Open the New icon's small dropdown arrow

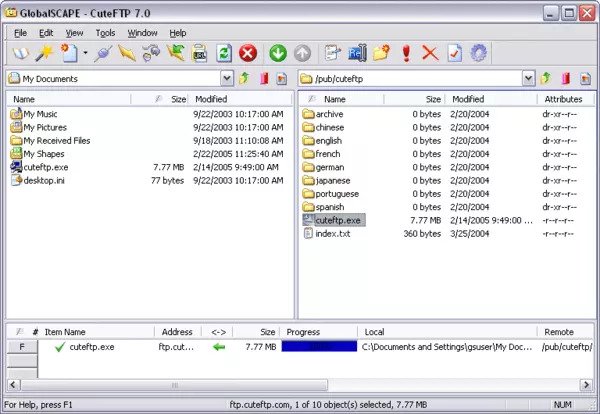85,53
